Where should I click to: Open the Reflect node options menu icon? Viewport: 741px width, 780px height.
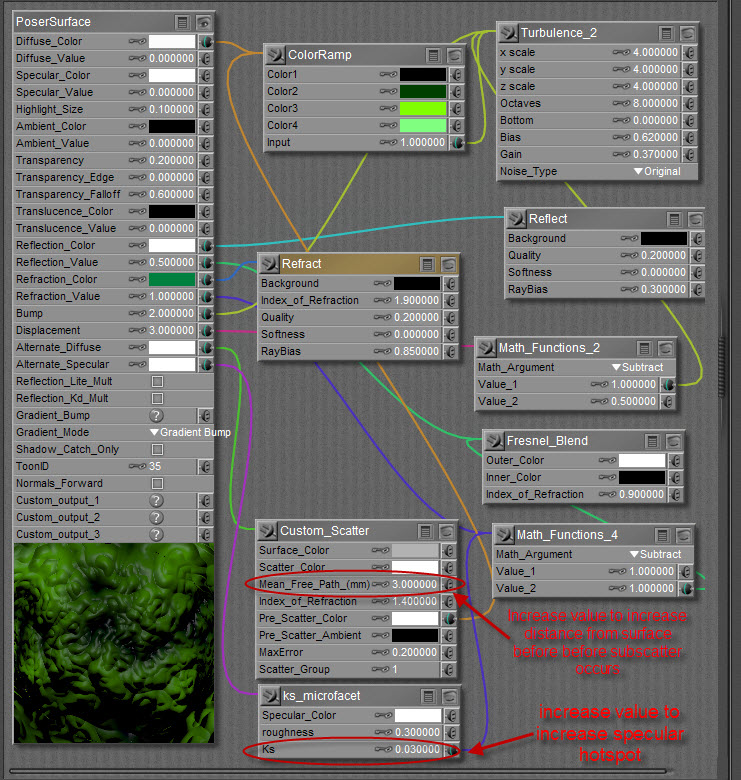click(x=674, y=219)
